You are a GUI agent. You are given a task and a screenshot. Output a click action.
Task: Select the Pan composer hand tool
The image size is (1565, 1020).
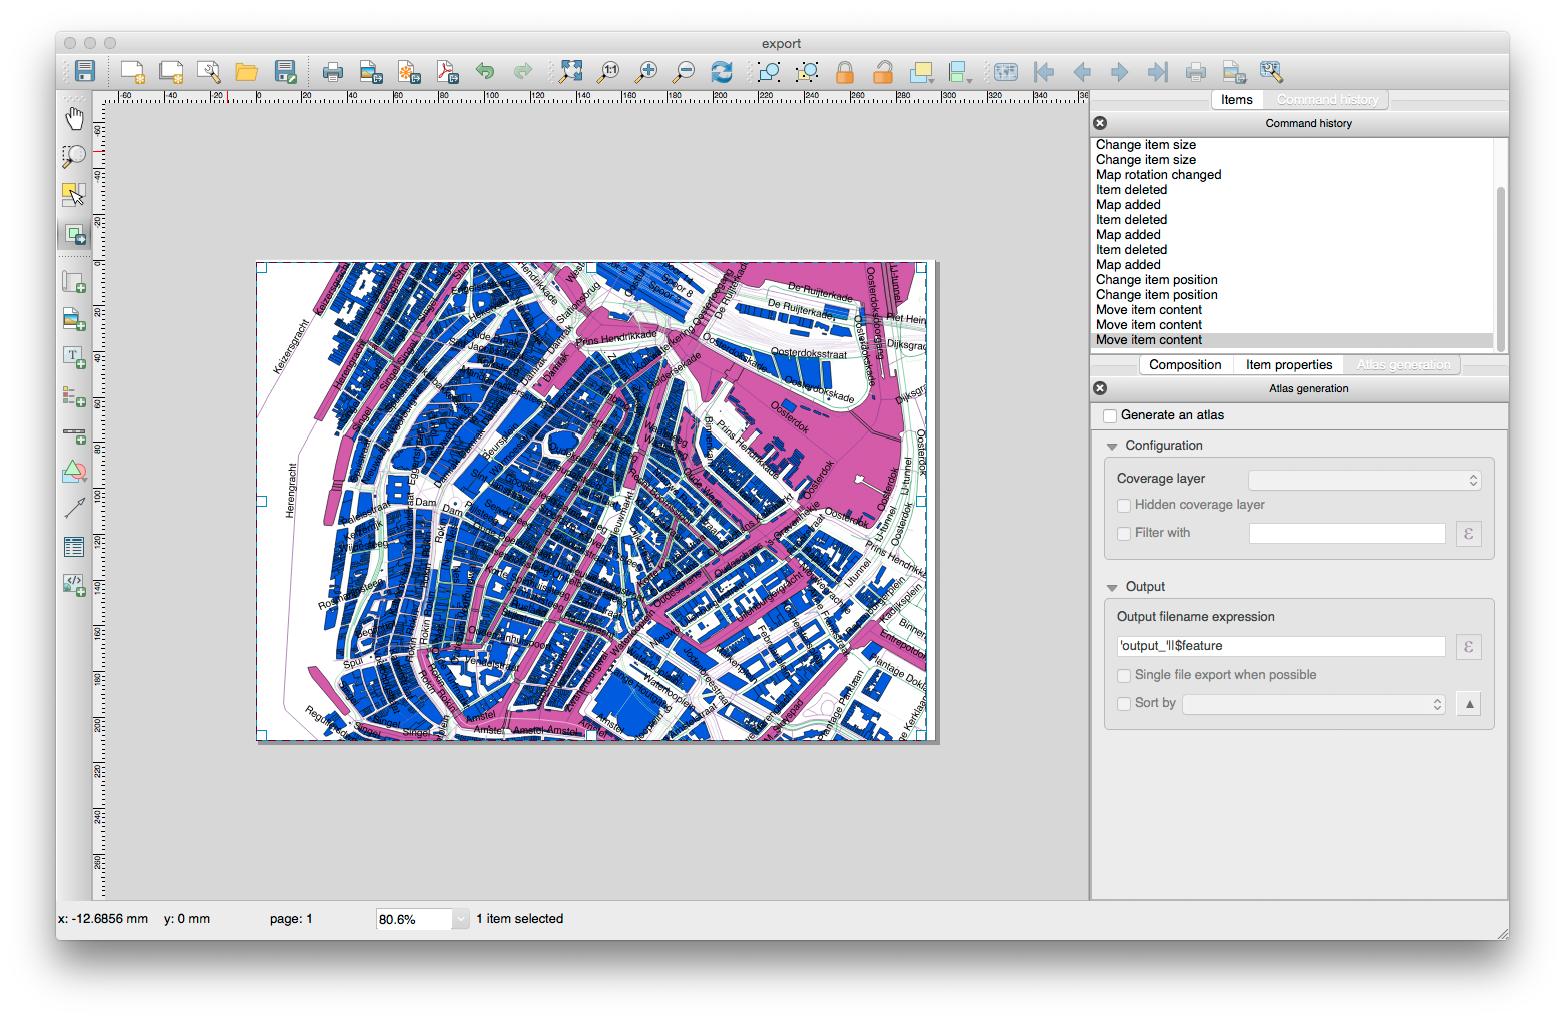pos(74,118)
